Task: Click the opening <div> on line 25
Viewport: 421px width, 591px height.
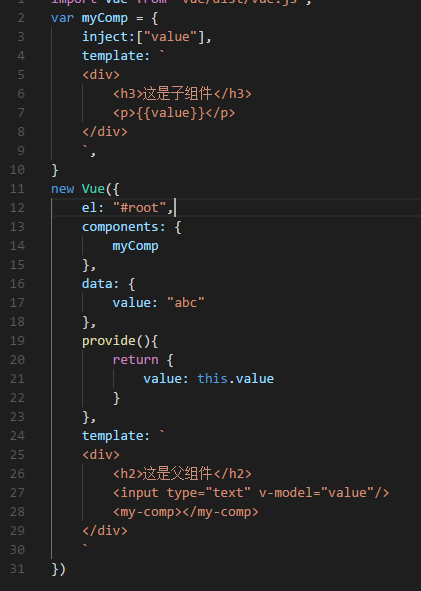Action: 101,455
